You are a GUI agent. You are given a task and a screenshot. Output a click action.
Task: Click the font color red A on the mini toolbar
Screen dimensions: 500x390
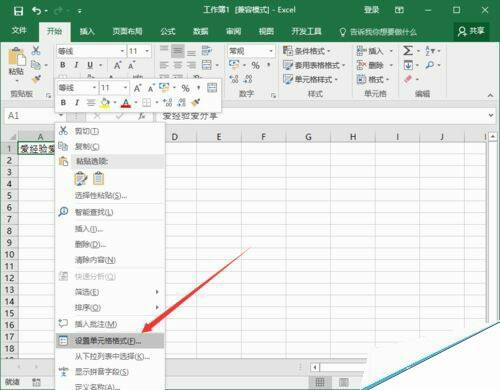(x=126, y=103)
